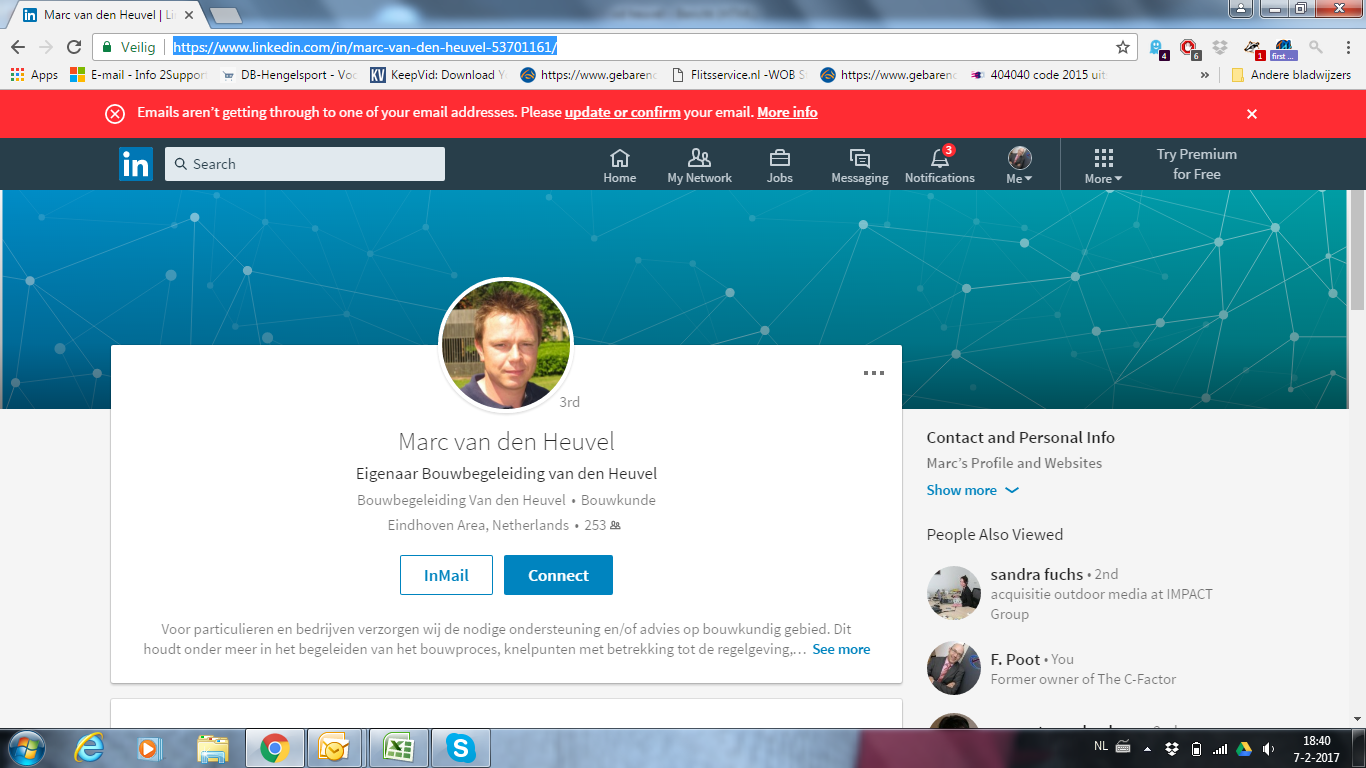Viewport: 1366px width, 768px height.
Task: Click the LinkedIn logo icon
Action: click(136, 164)
